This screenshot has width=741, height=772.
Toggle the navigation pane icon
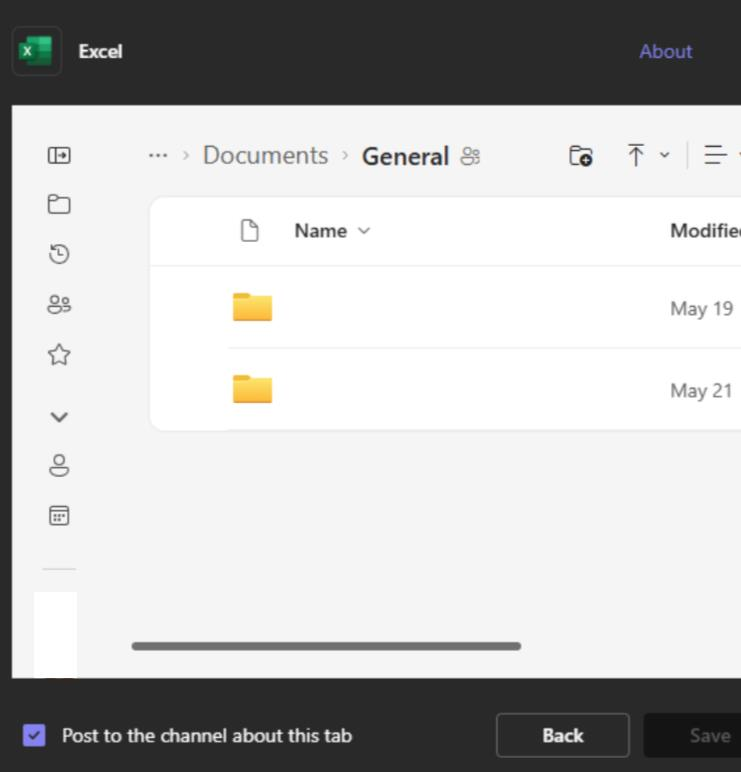(59, 156)
